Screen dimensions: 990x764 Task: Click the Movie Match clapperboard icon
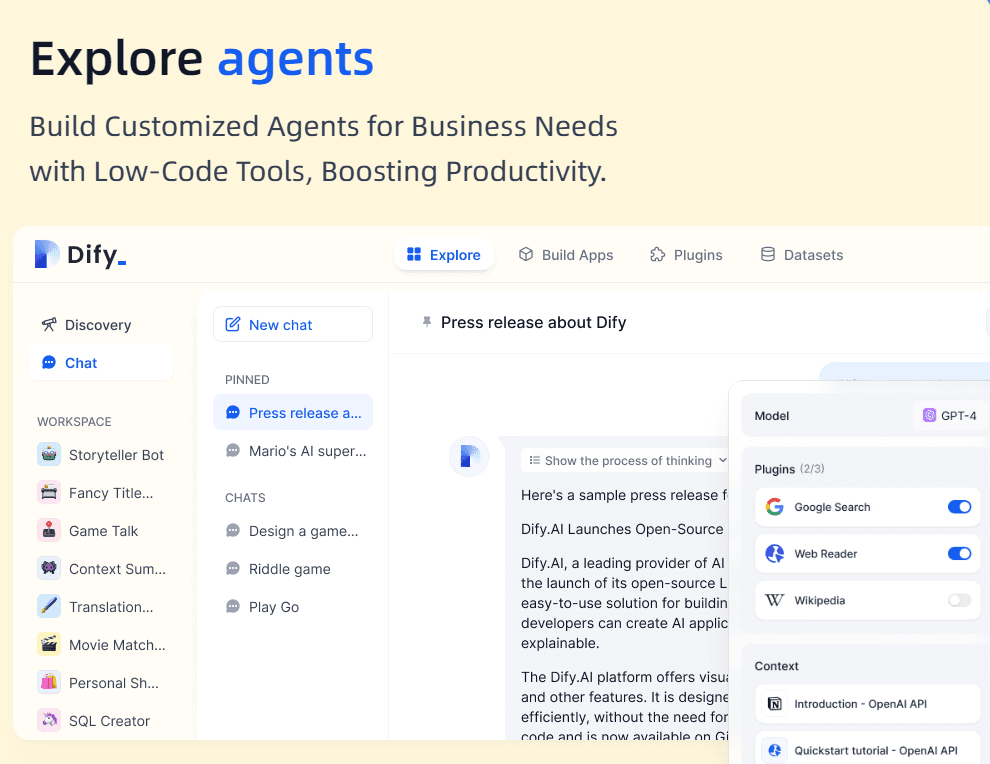[49, 644]
